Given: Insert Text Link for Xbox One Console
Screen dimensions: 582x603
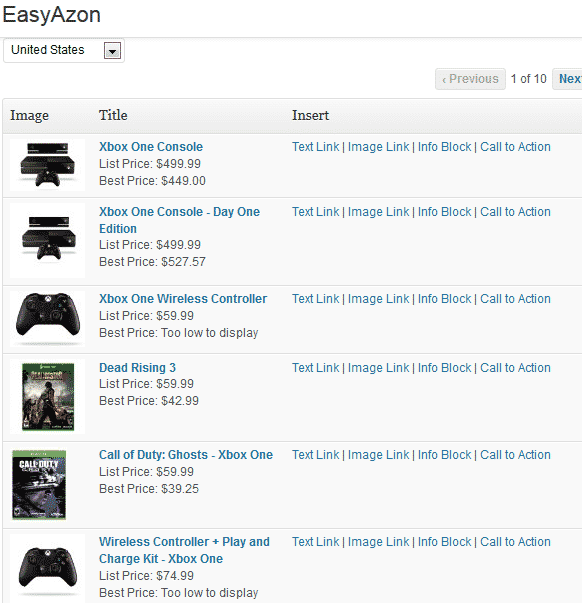Looking at the screenshot, I should tap(315, 147).
